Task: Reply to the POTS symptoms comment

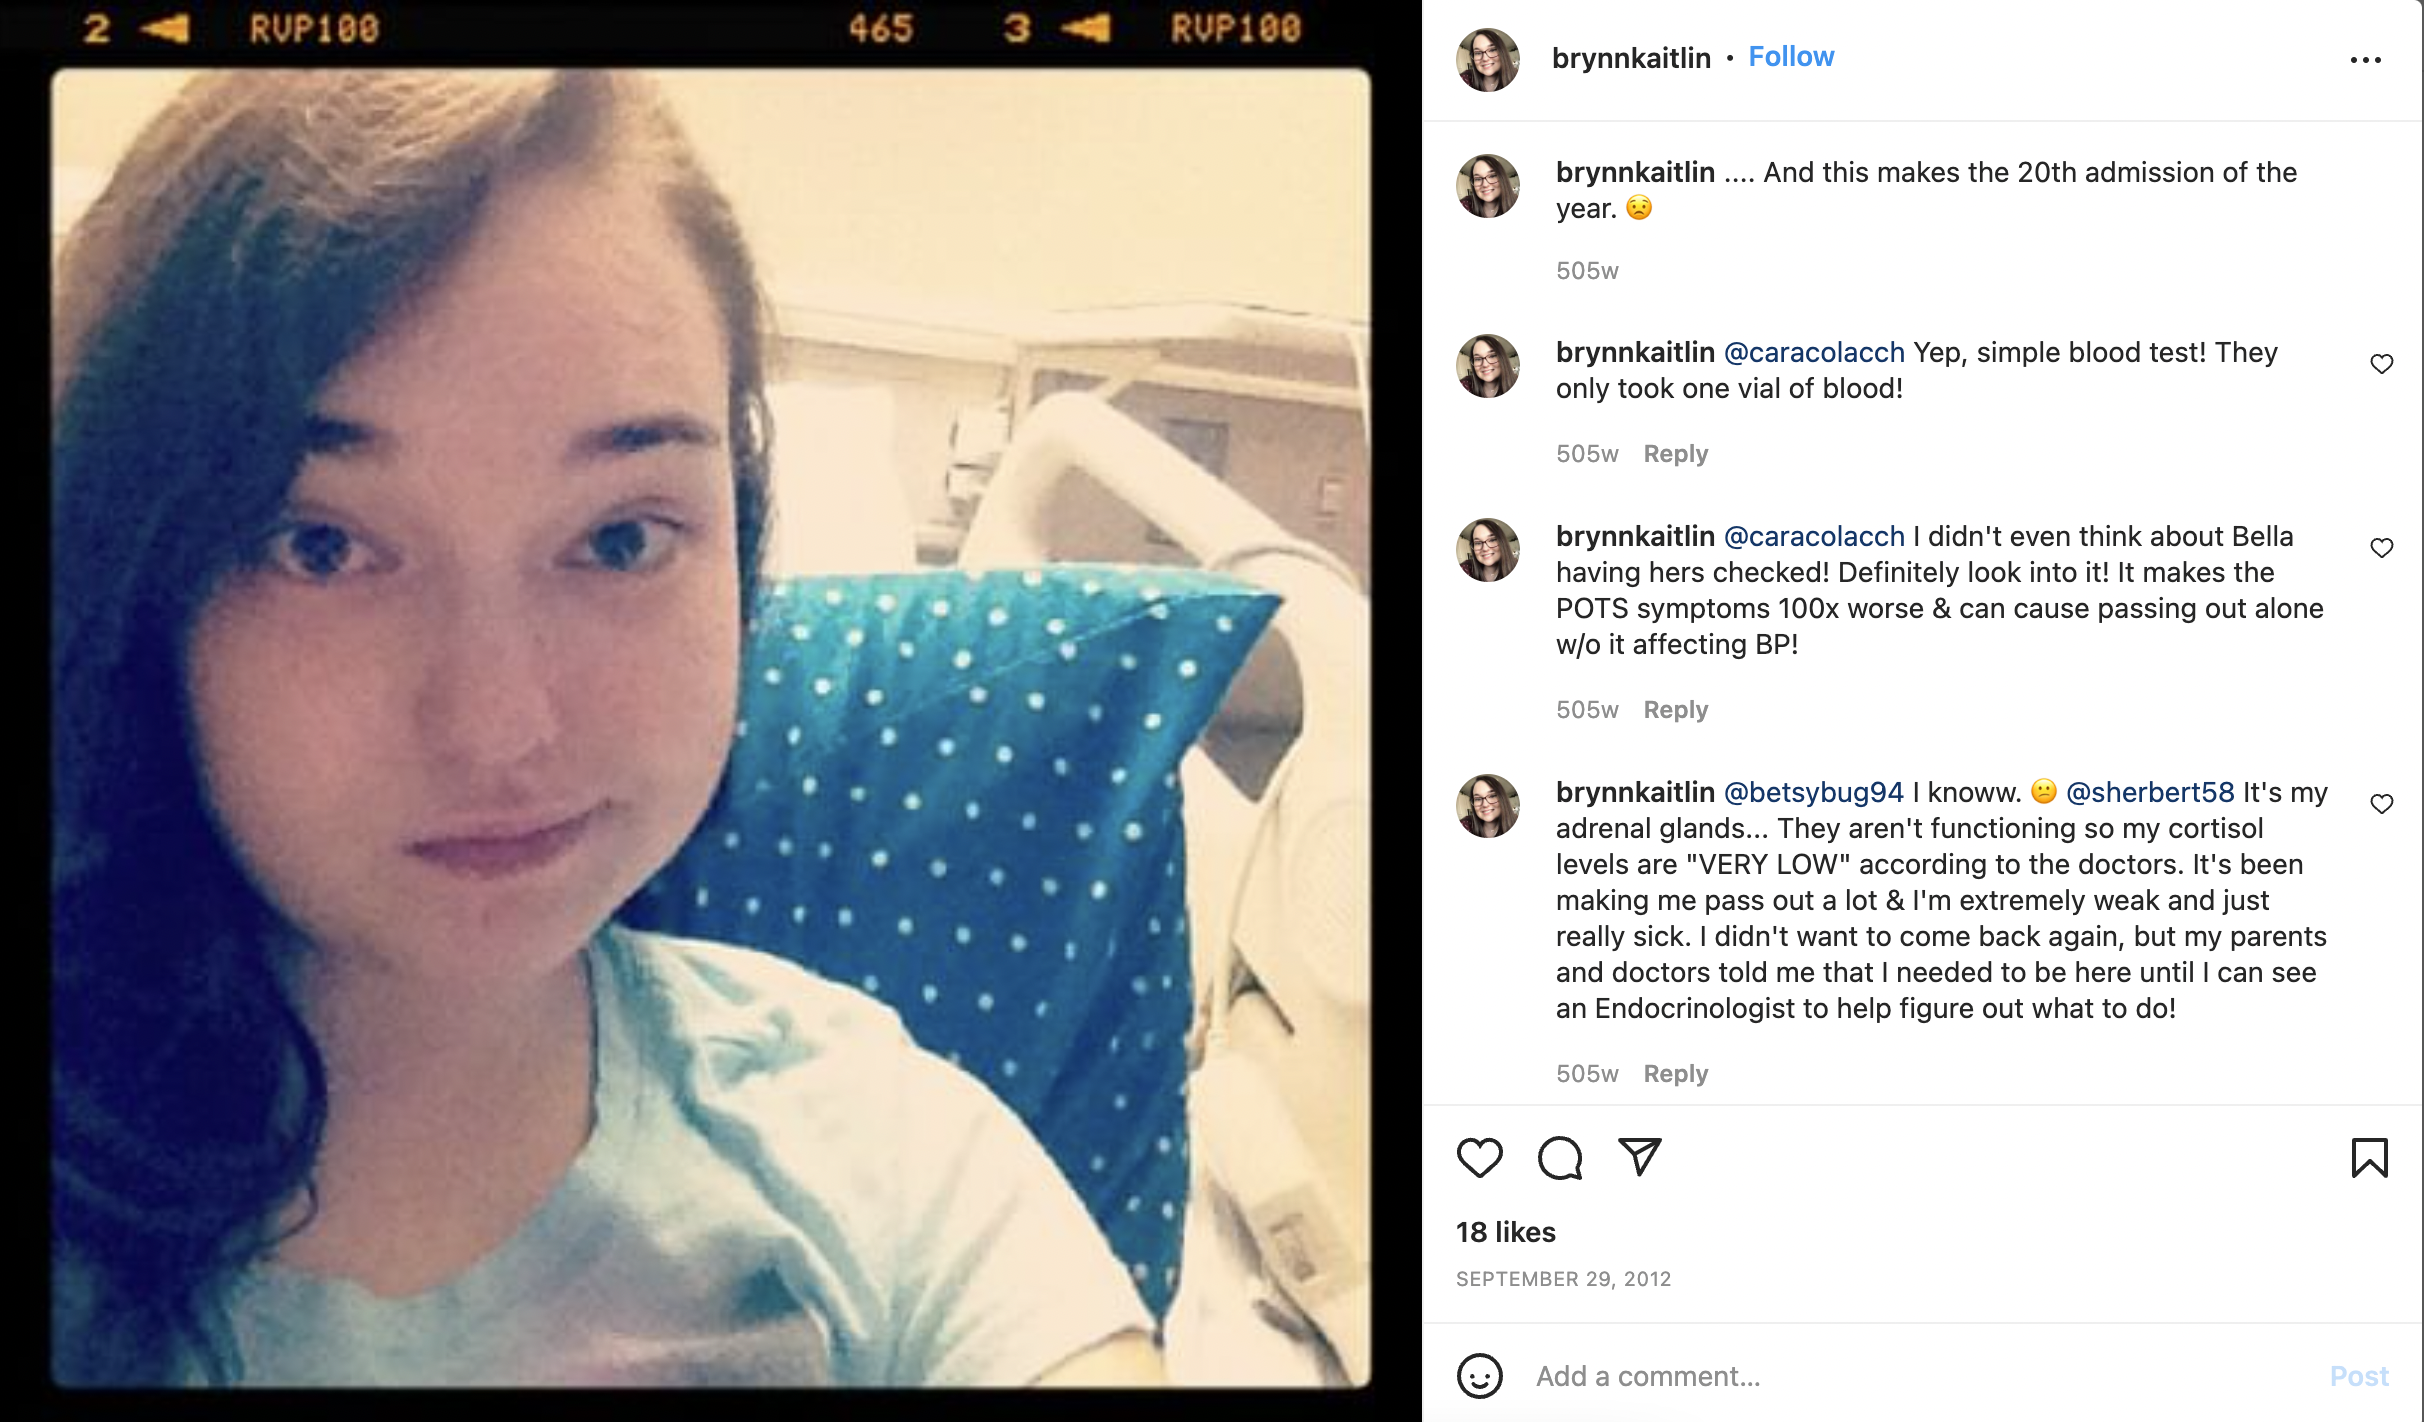Action: tap(1675, 710)
